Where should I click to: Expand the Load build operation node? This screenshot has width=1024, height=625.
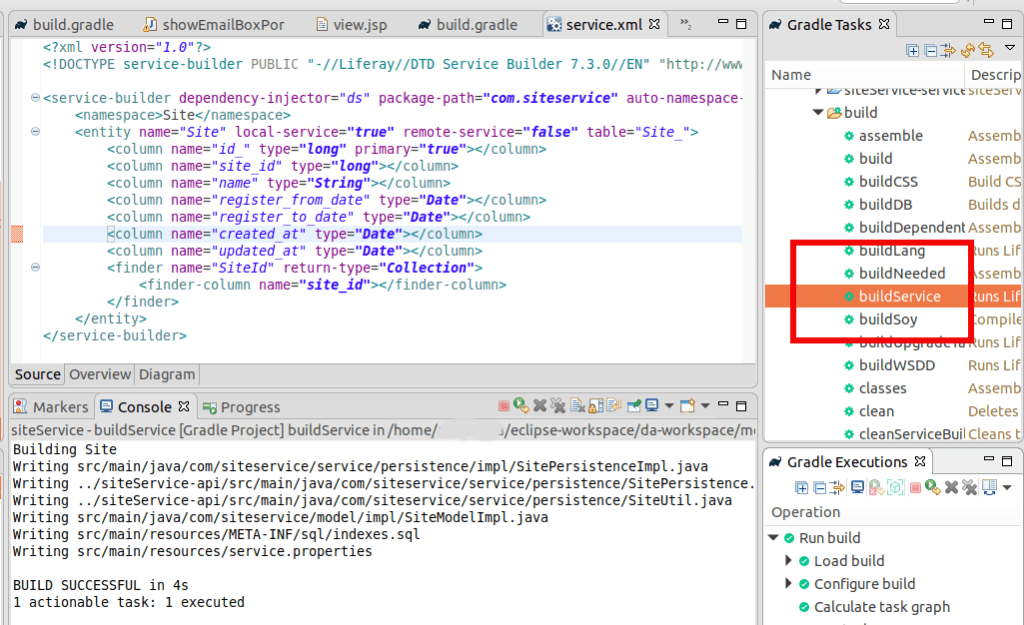[789, 561]
